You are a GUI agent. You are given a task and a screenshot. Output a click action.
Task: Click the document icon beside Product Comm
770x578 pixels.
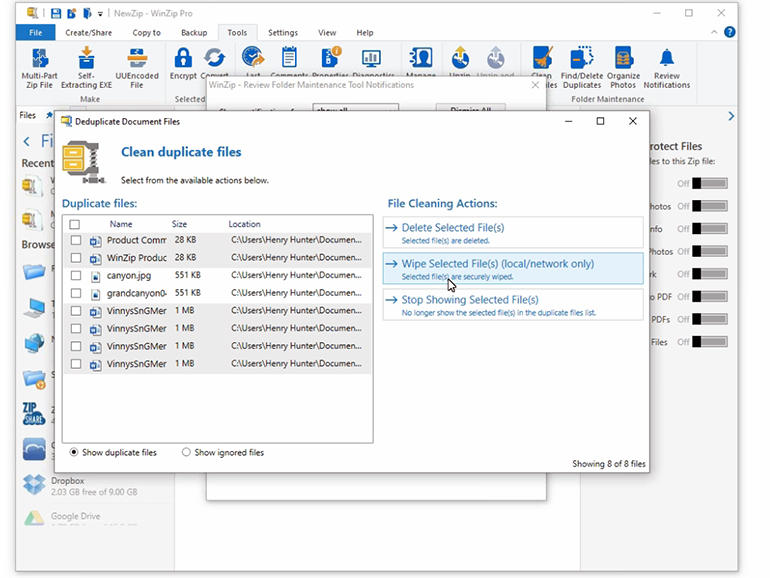click(96, 241)
